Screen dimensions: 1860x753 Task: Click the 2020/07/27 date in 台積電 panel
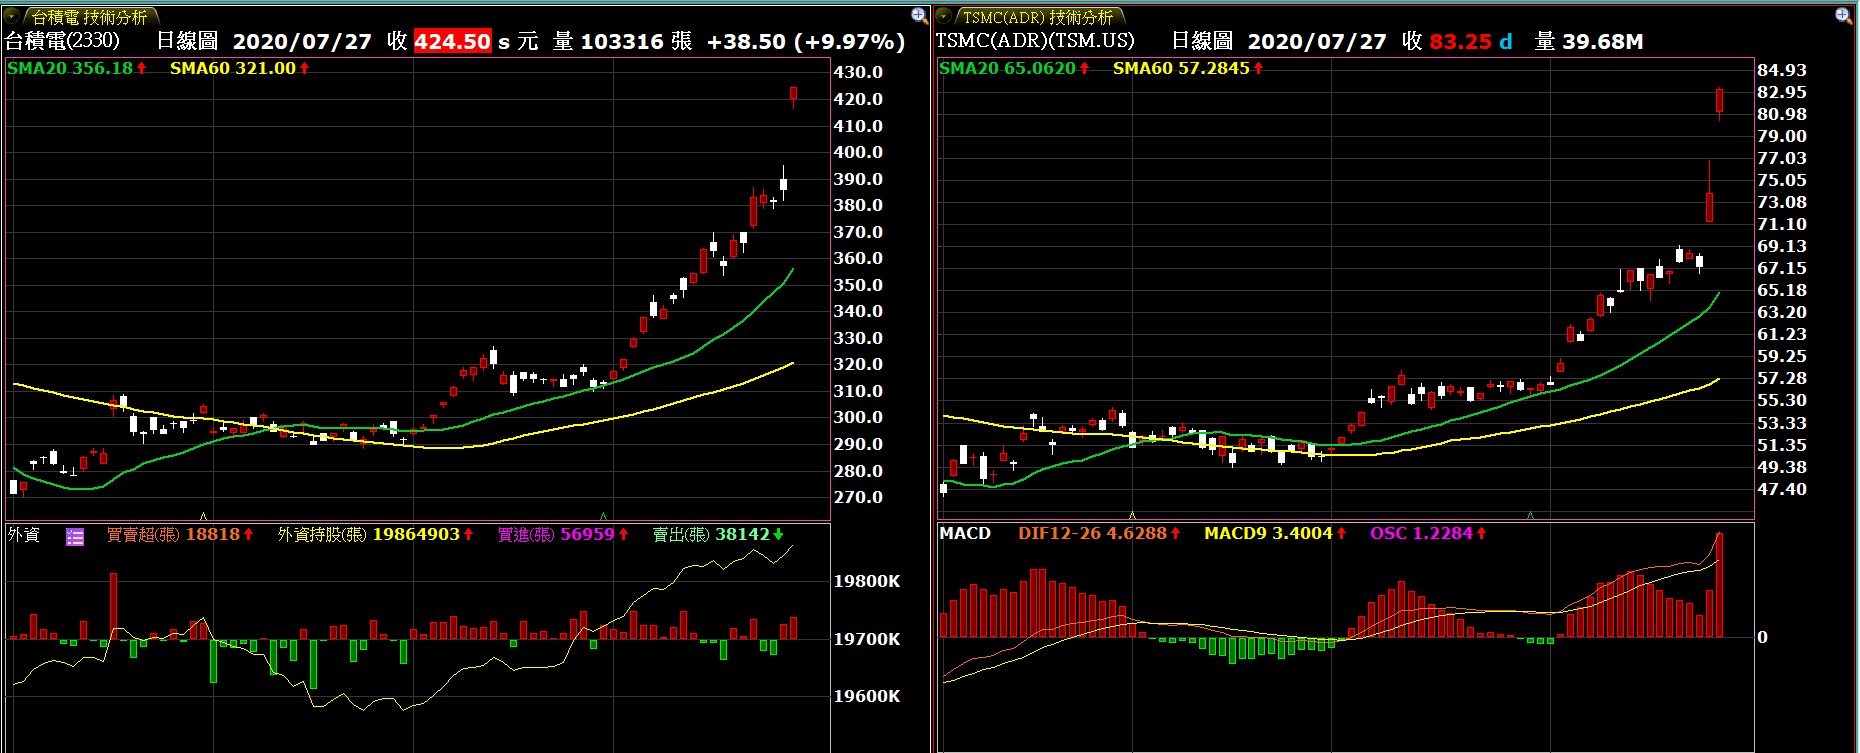tap(302, 41)
